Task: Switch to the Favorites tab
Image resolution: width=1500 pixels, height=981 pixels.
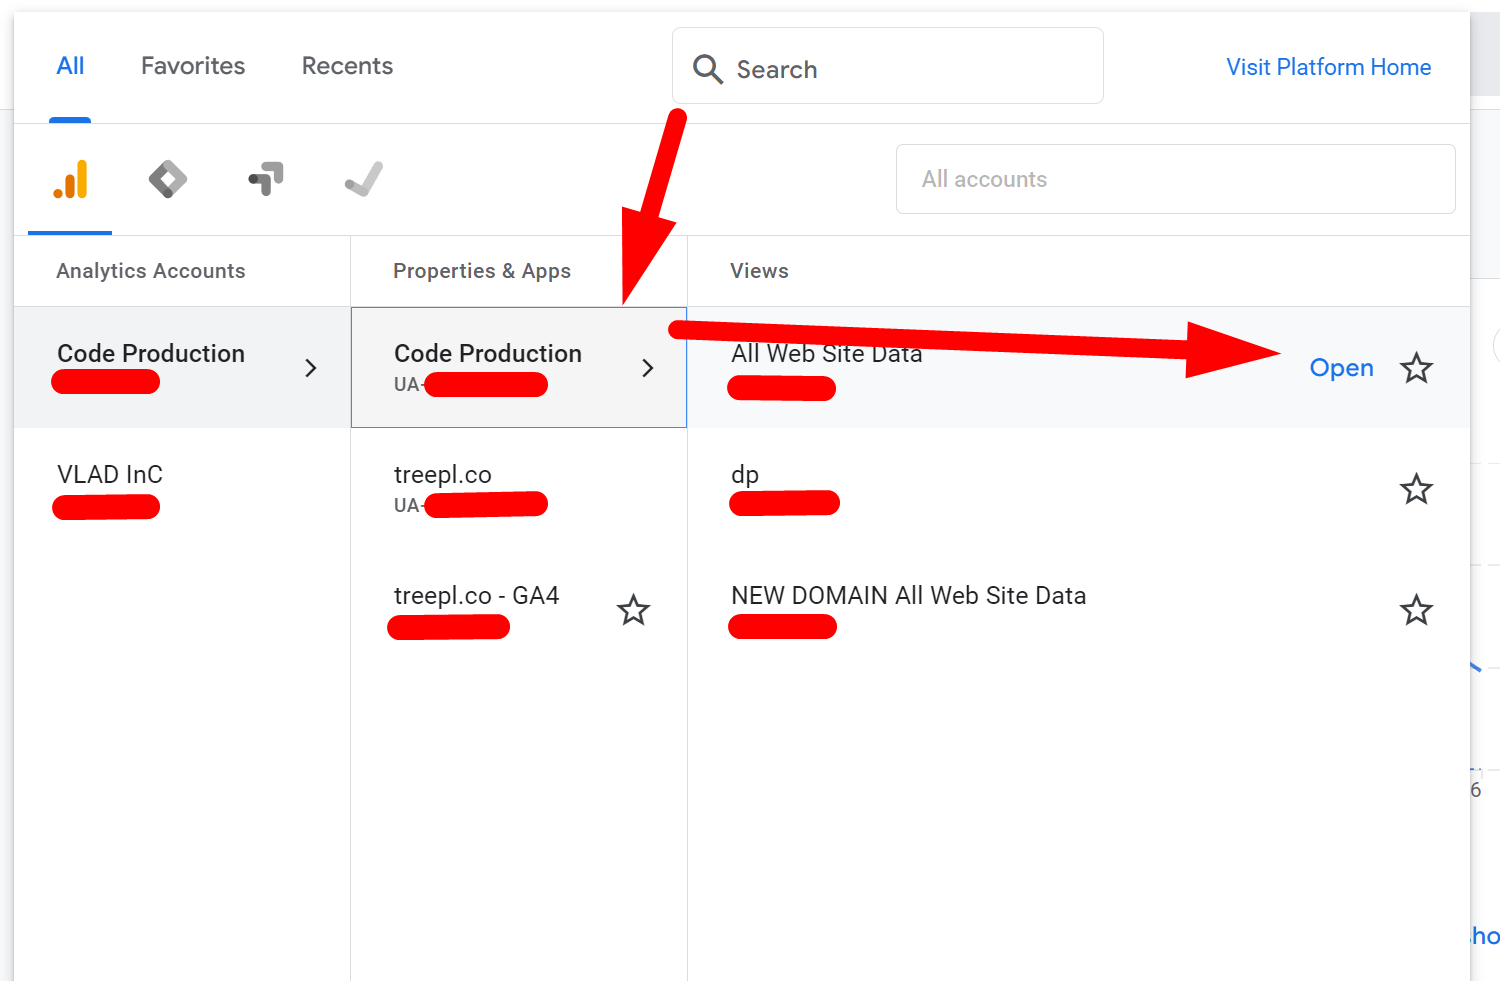Action: [x=193, y=66]
